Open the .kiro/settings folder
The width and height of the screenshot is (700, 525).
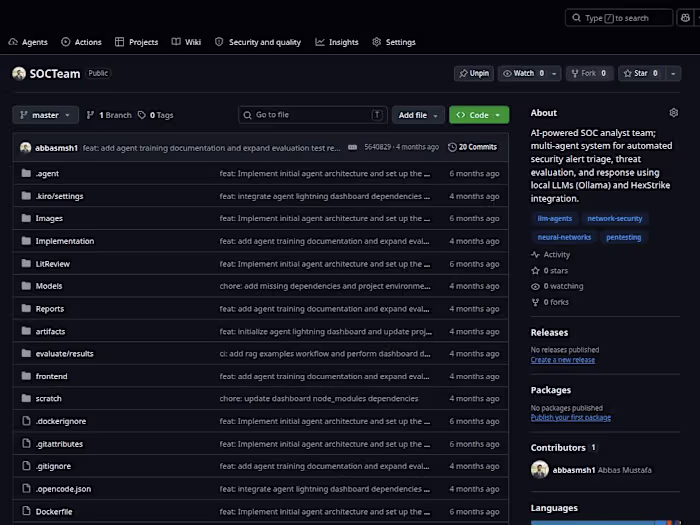59,196
